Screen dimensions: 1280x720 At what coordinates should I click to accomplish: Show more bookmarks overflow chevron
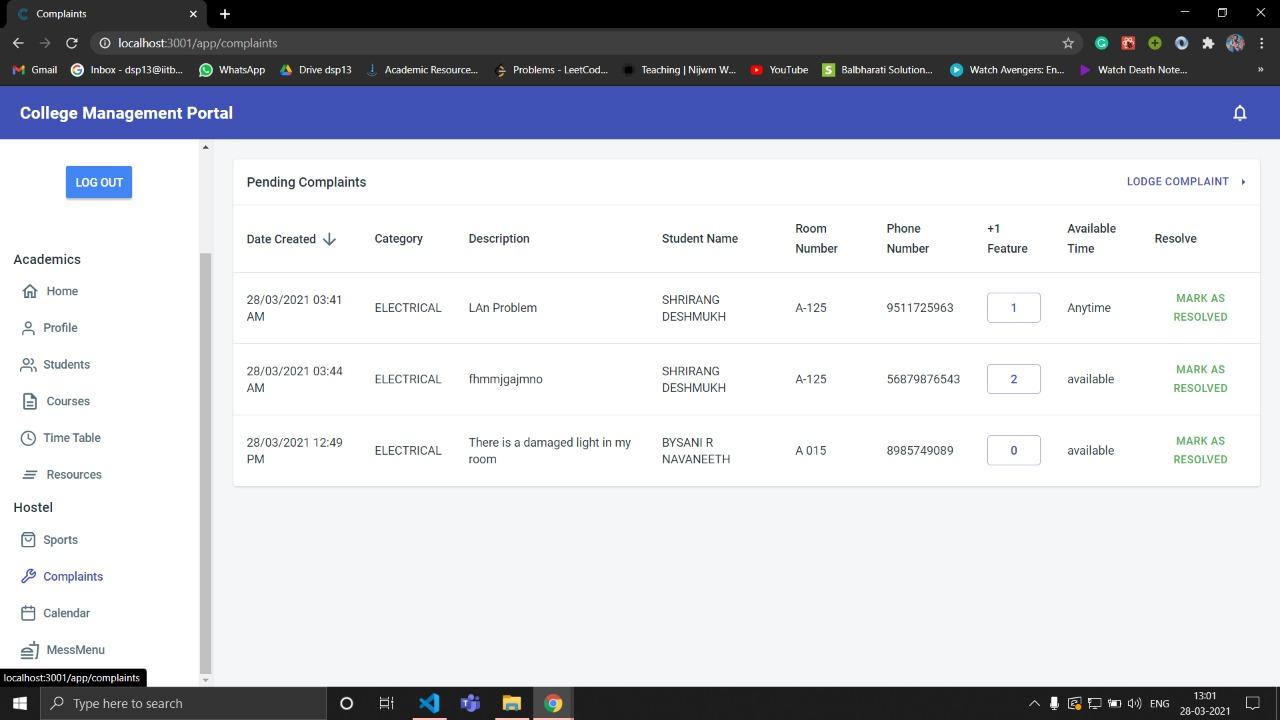(x=1260, y=70)
